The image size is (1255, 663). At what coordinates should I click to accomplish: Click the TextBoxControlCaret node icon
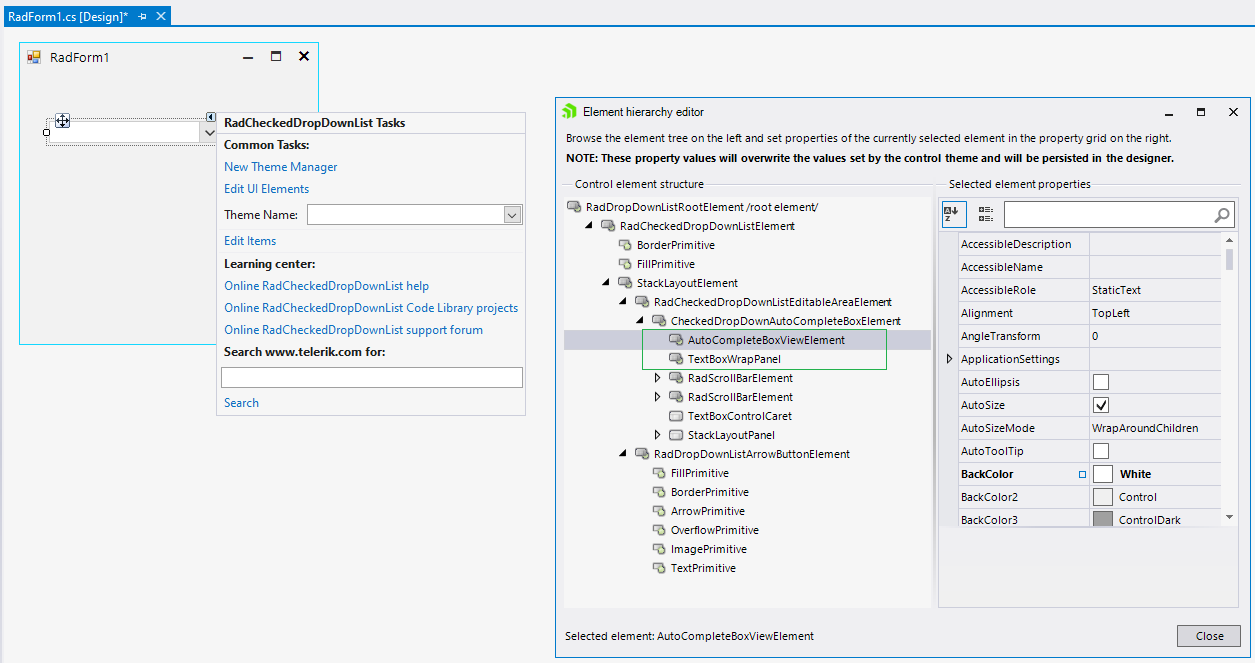pos(676,416)
